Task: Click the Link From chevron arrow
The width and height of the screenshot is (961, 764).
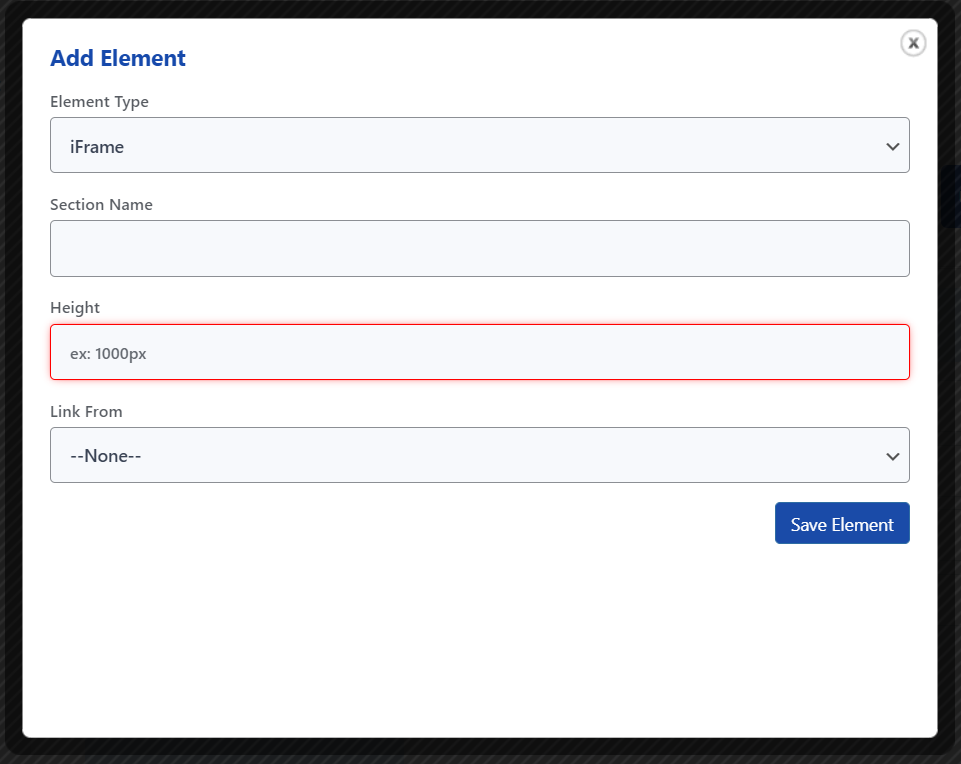Action: pos(892,456)
